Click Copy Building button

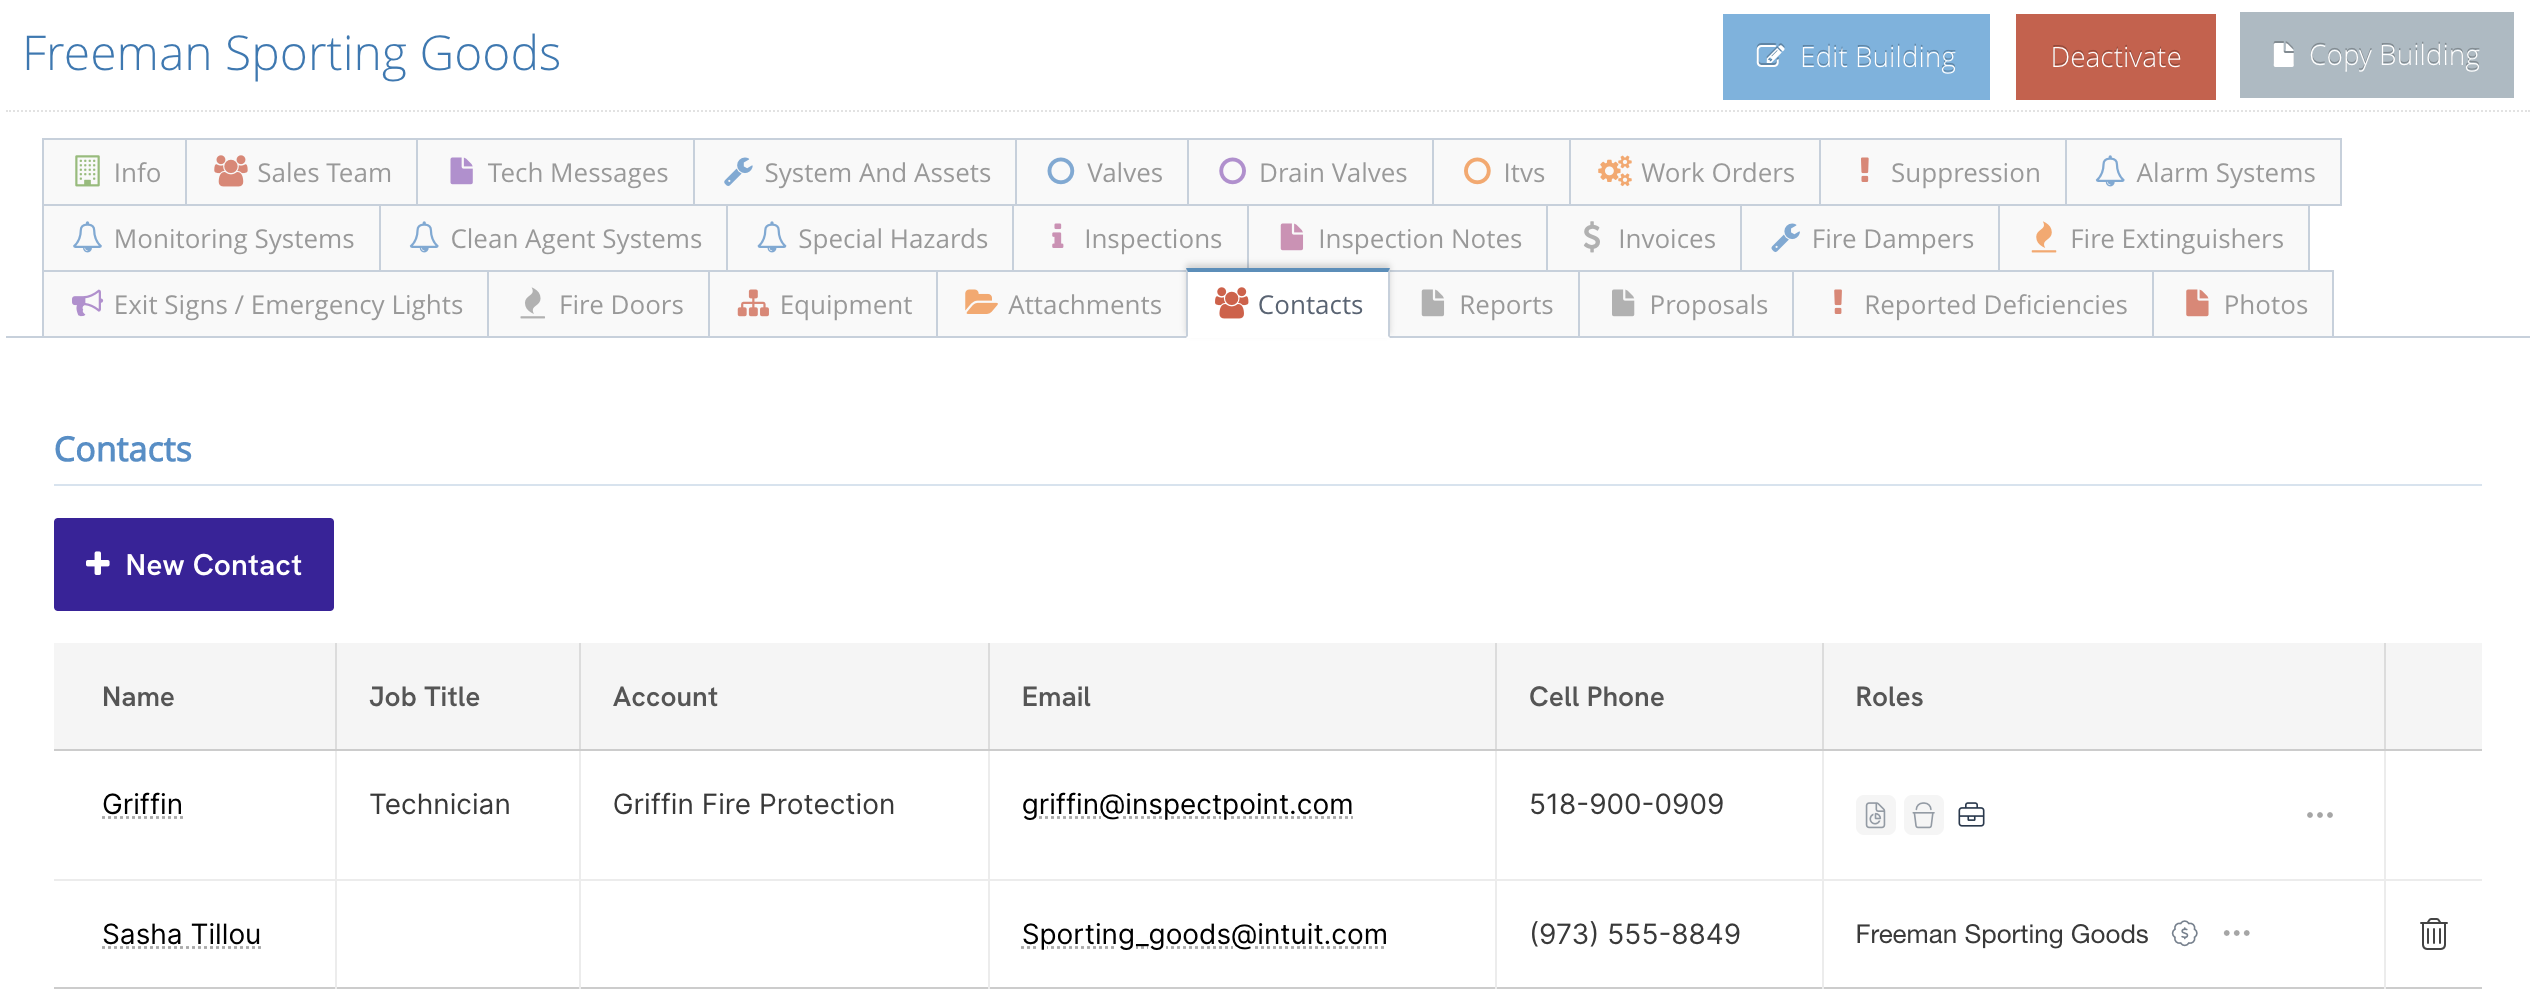click(2377, 55)
